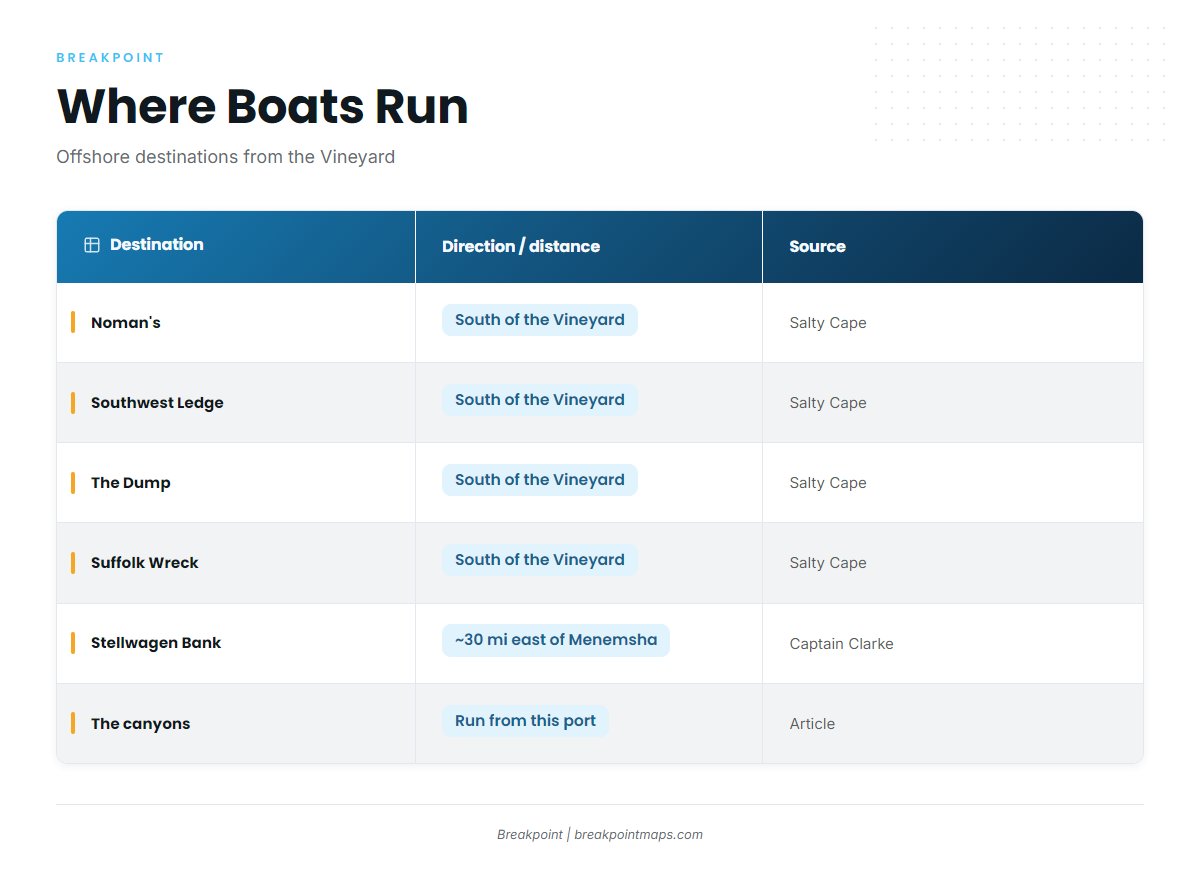Click the Noman's destination cell
Screen dimensions: 1200x869
click(x=236, y=323)
